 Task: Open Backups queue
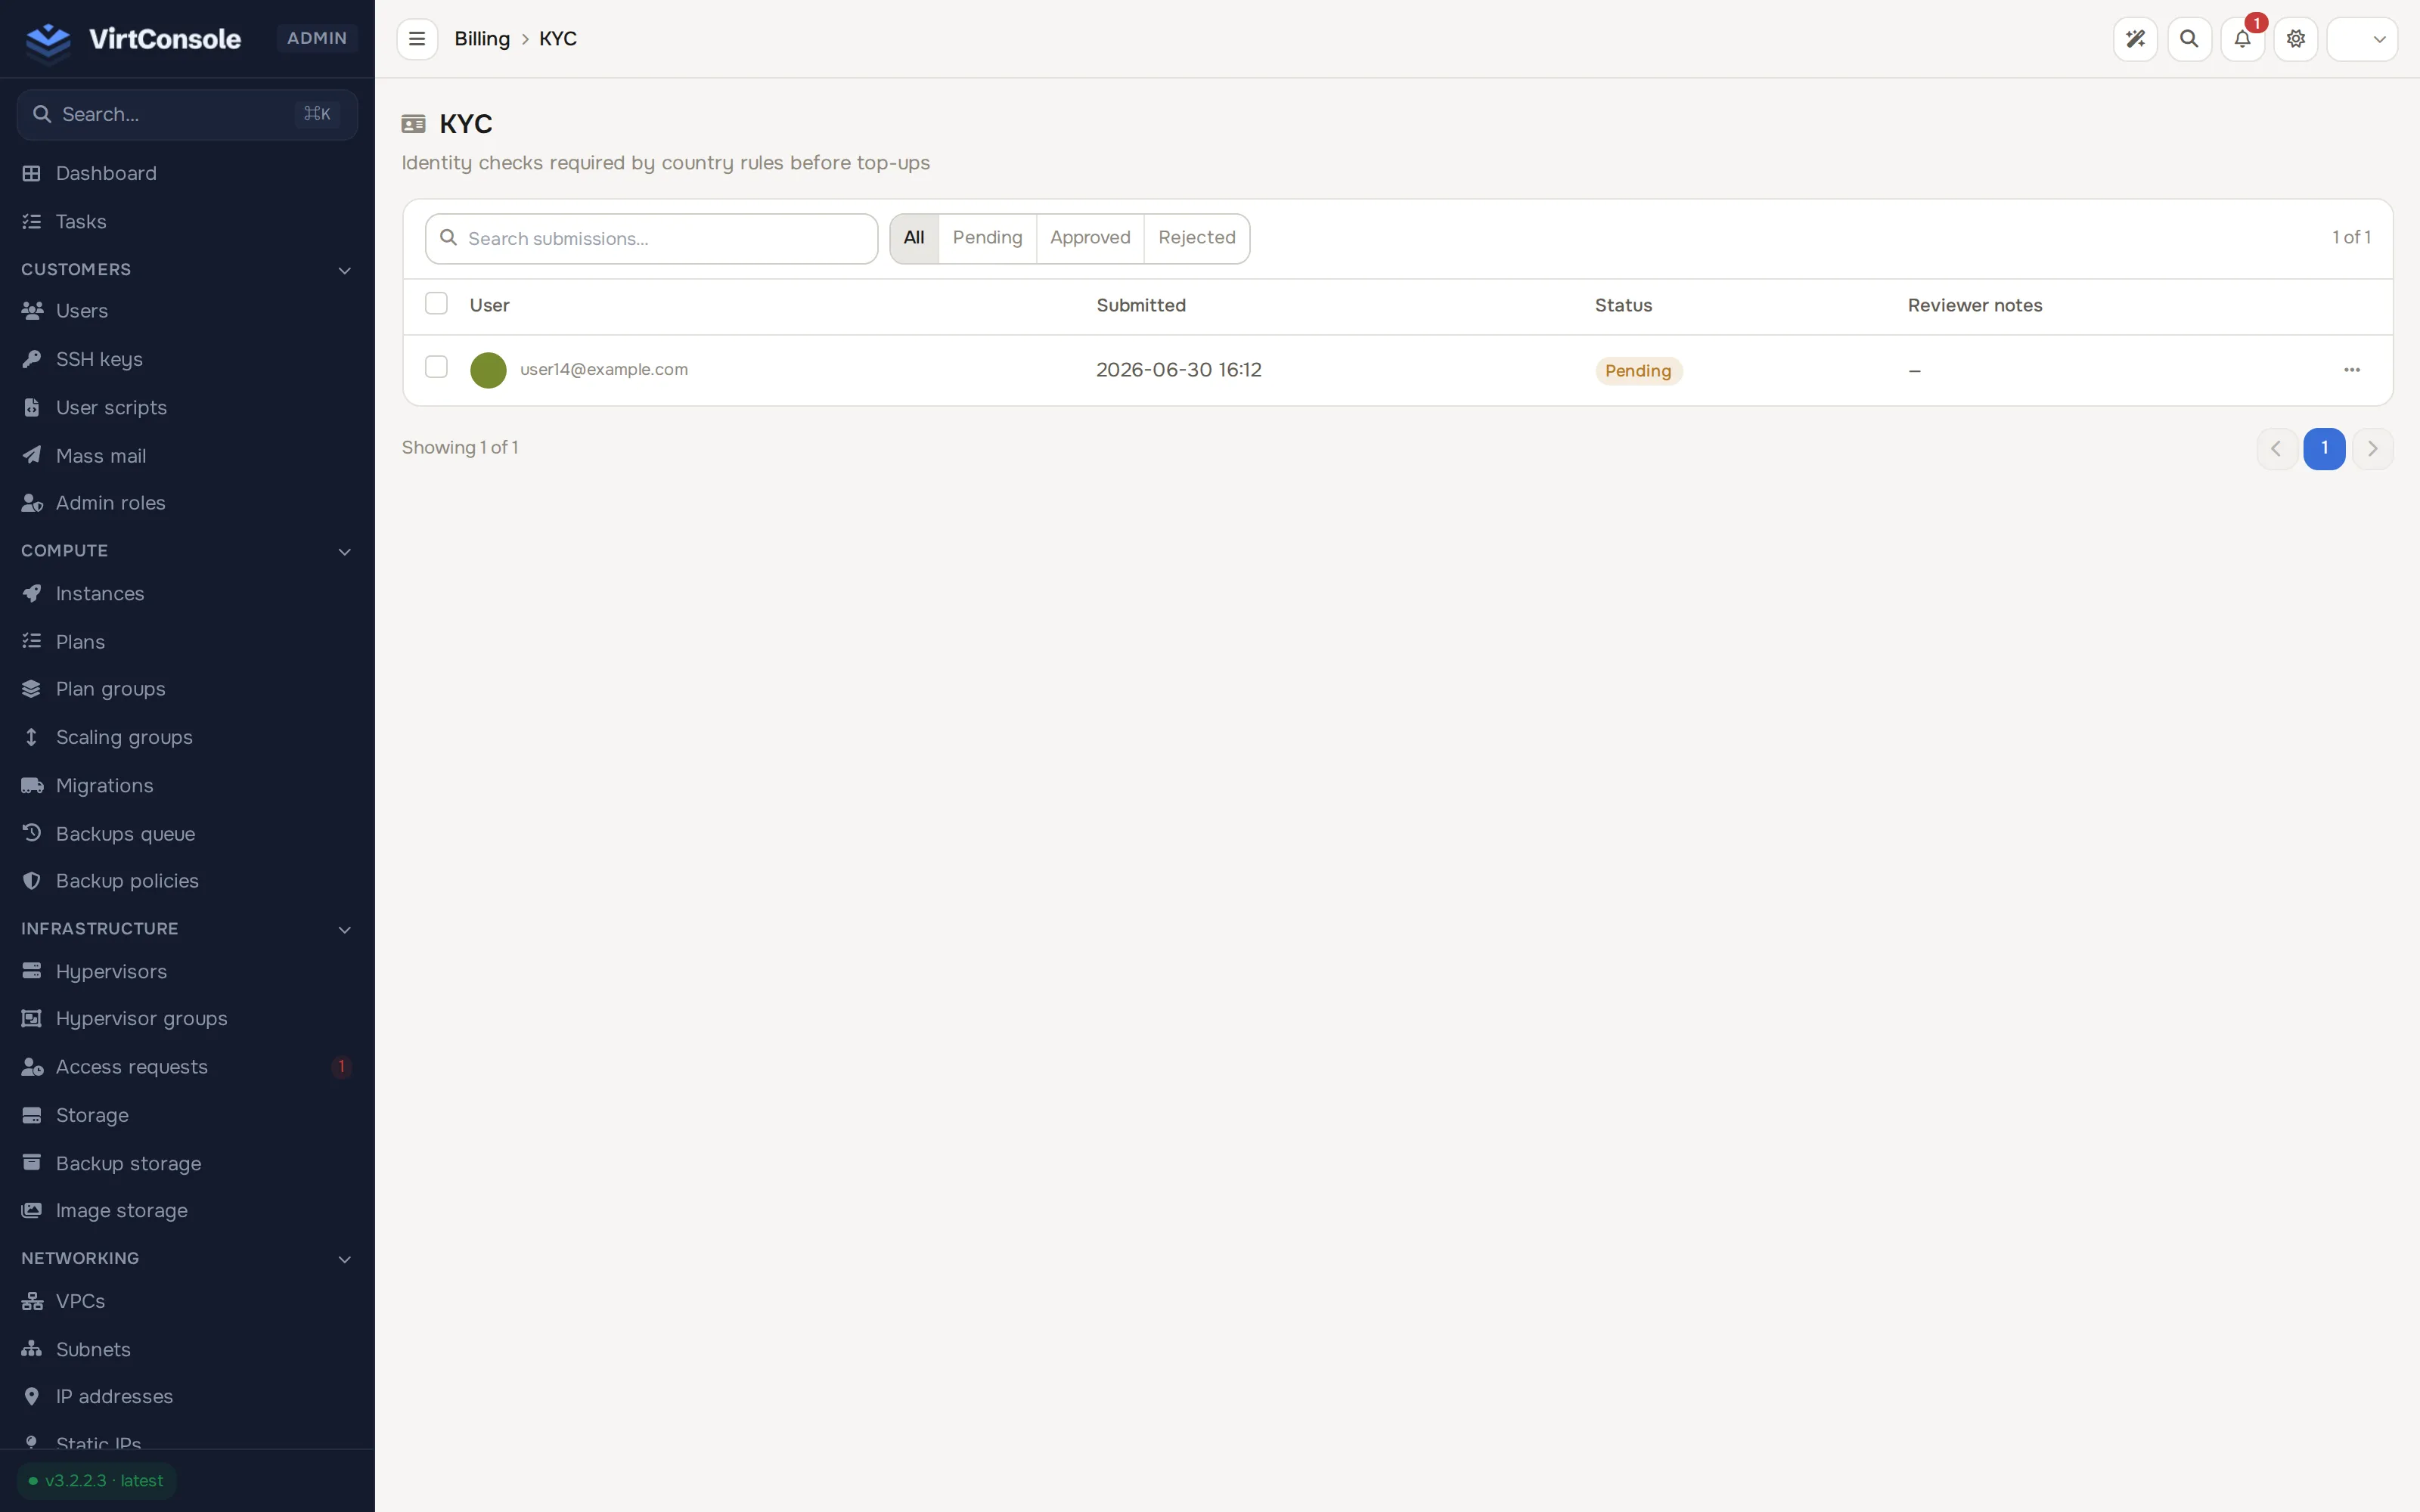tap(187, 834)
